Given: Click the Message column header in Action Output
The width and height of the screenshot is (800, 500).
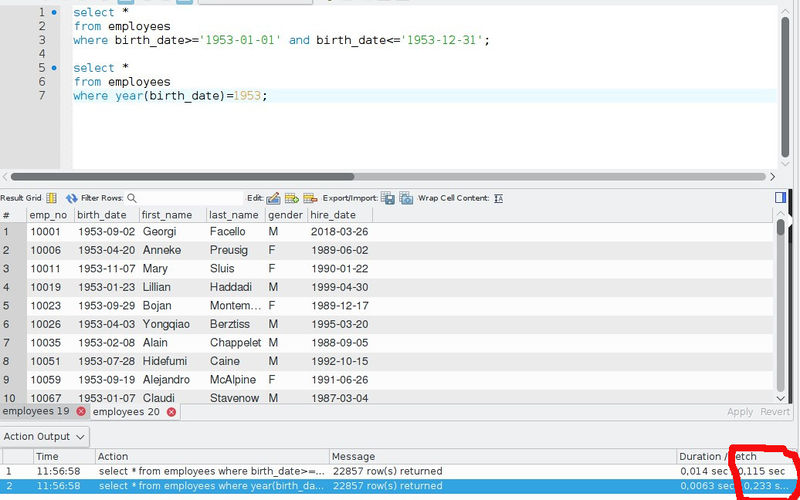Looking at the screenshot, I should pos(503,457).
